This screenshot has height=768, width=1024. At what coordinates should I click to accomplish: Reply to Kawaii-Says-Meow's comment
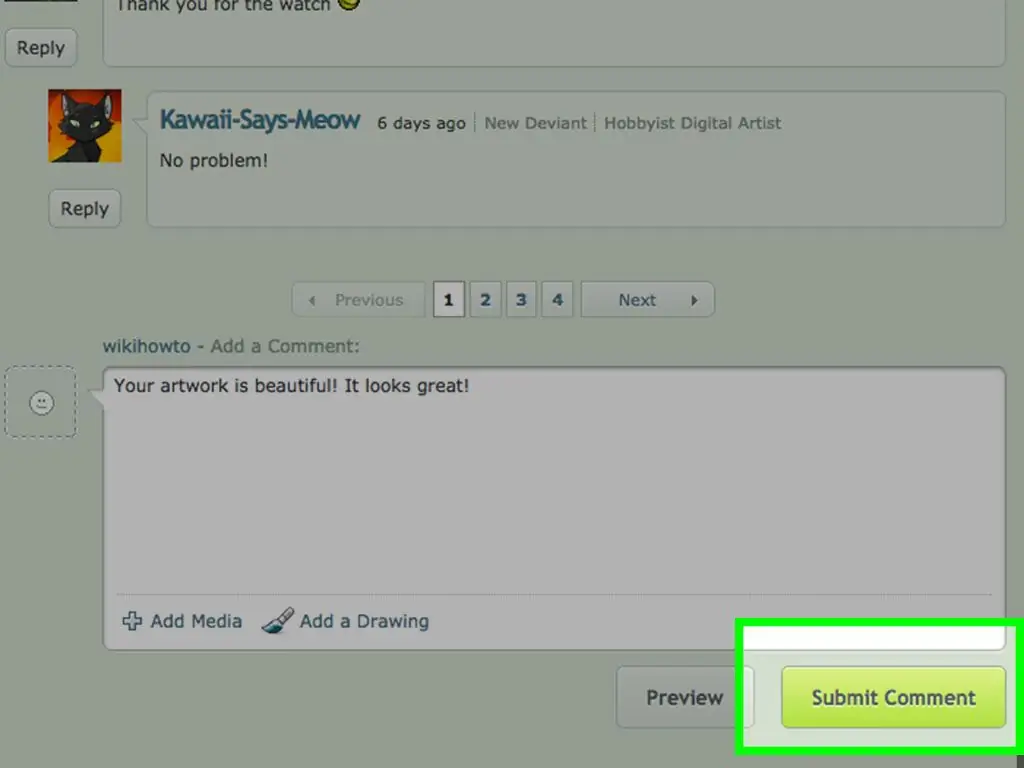[85, 208]
